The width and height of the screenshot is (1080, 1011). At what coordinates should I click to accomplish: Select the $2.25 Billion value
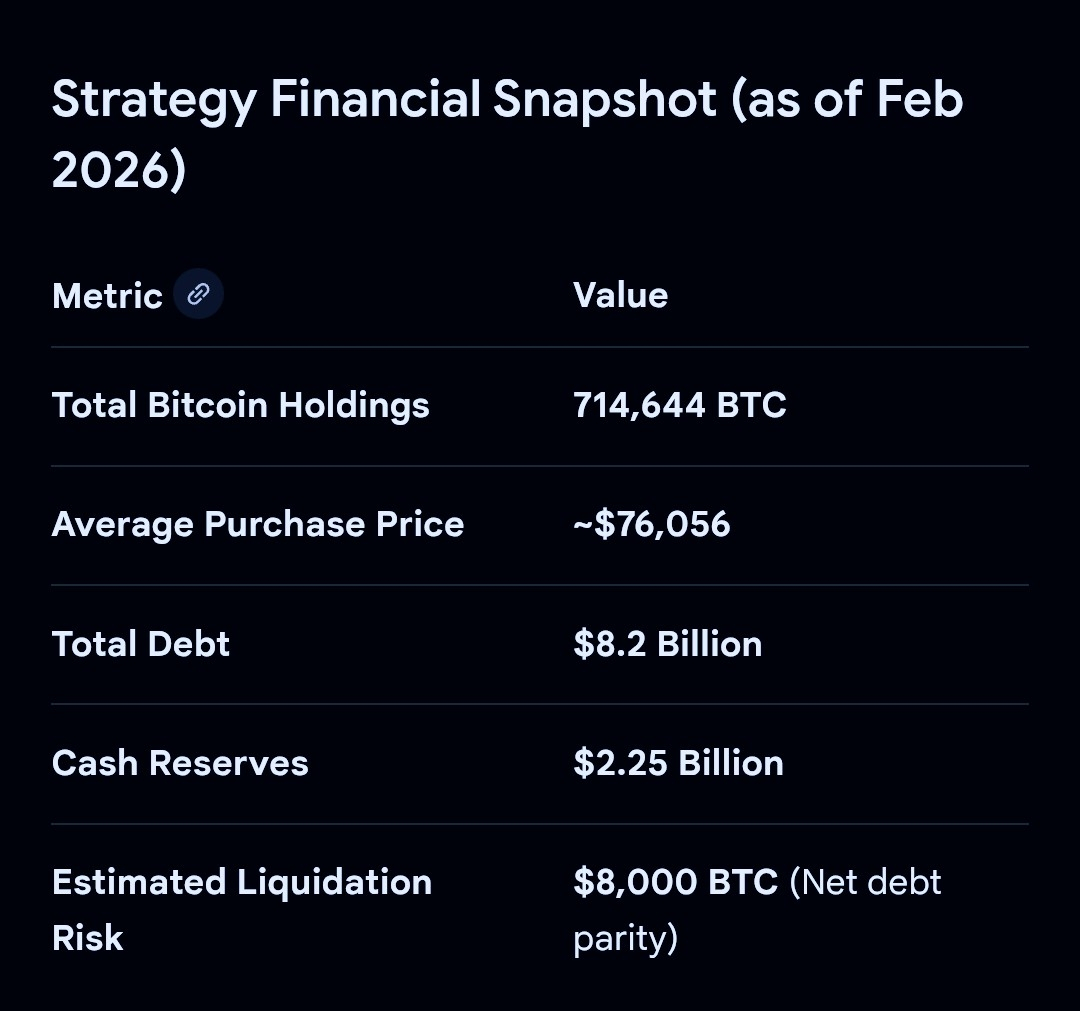[678, 763]
